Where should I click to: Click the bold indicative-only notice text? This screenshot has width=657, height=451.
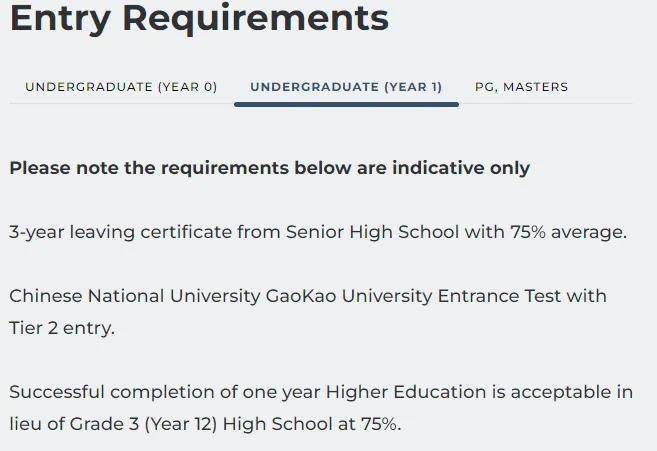[x=269, y=168]
